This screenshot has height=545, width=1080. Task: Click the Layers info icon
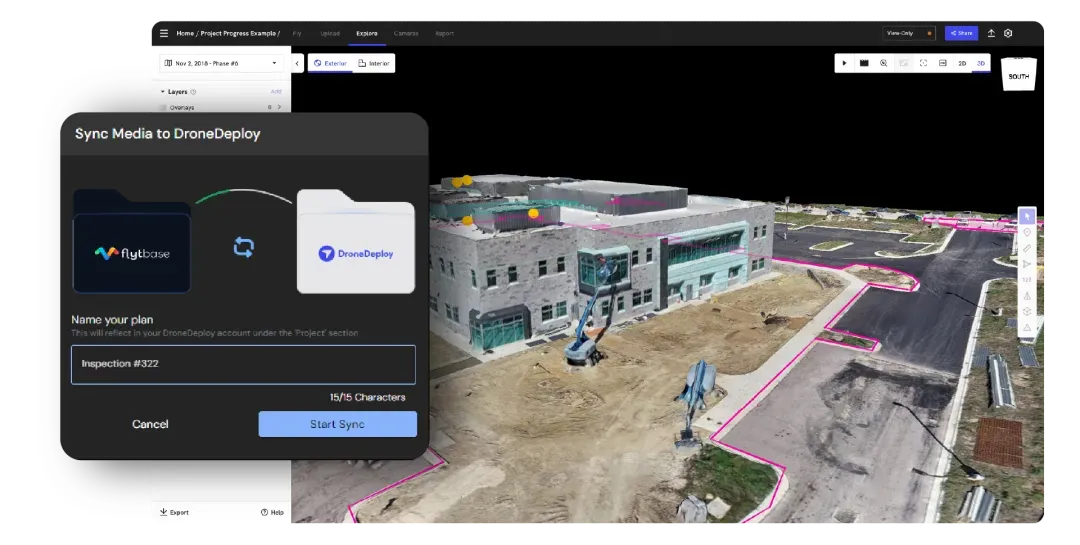[x=193, y=92]
